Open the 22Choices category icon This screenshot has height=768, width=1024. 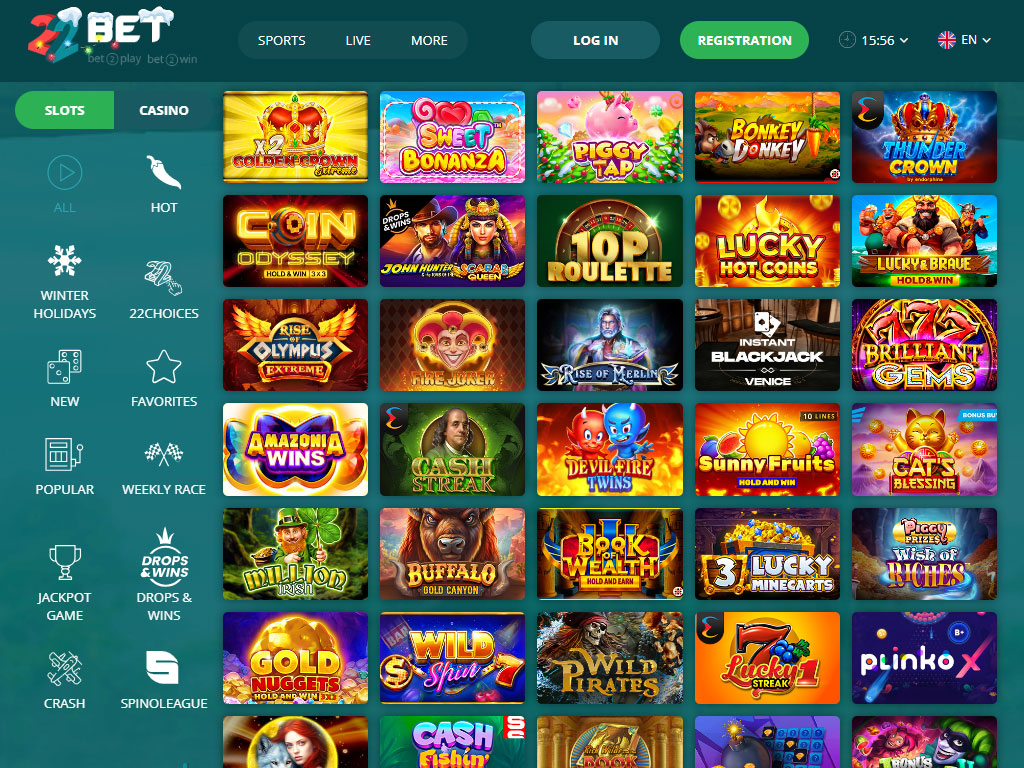pos(163,279)
